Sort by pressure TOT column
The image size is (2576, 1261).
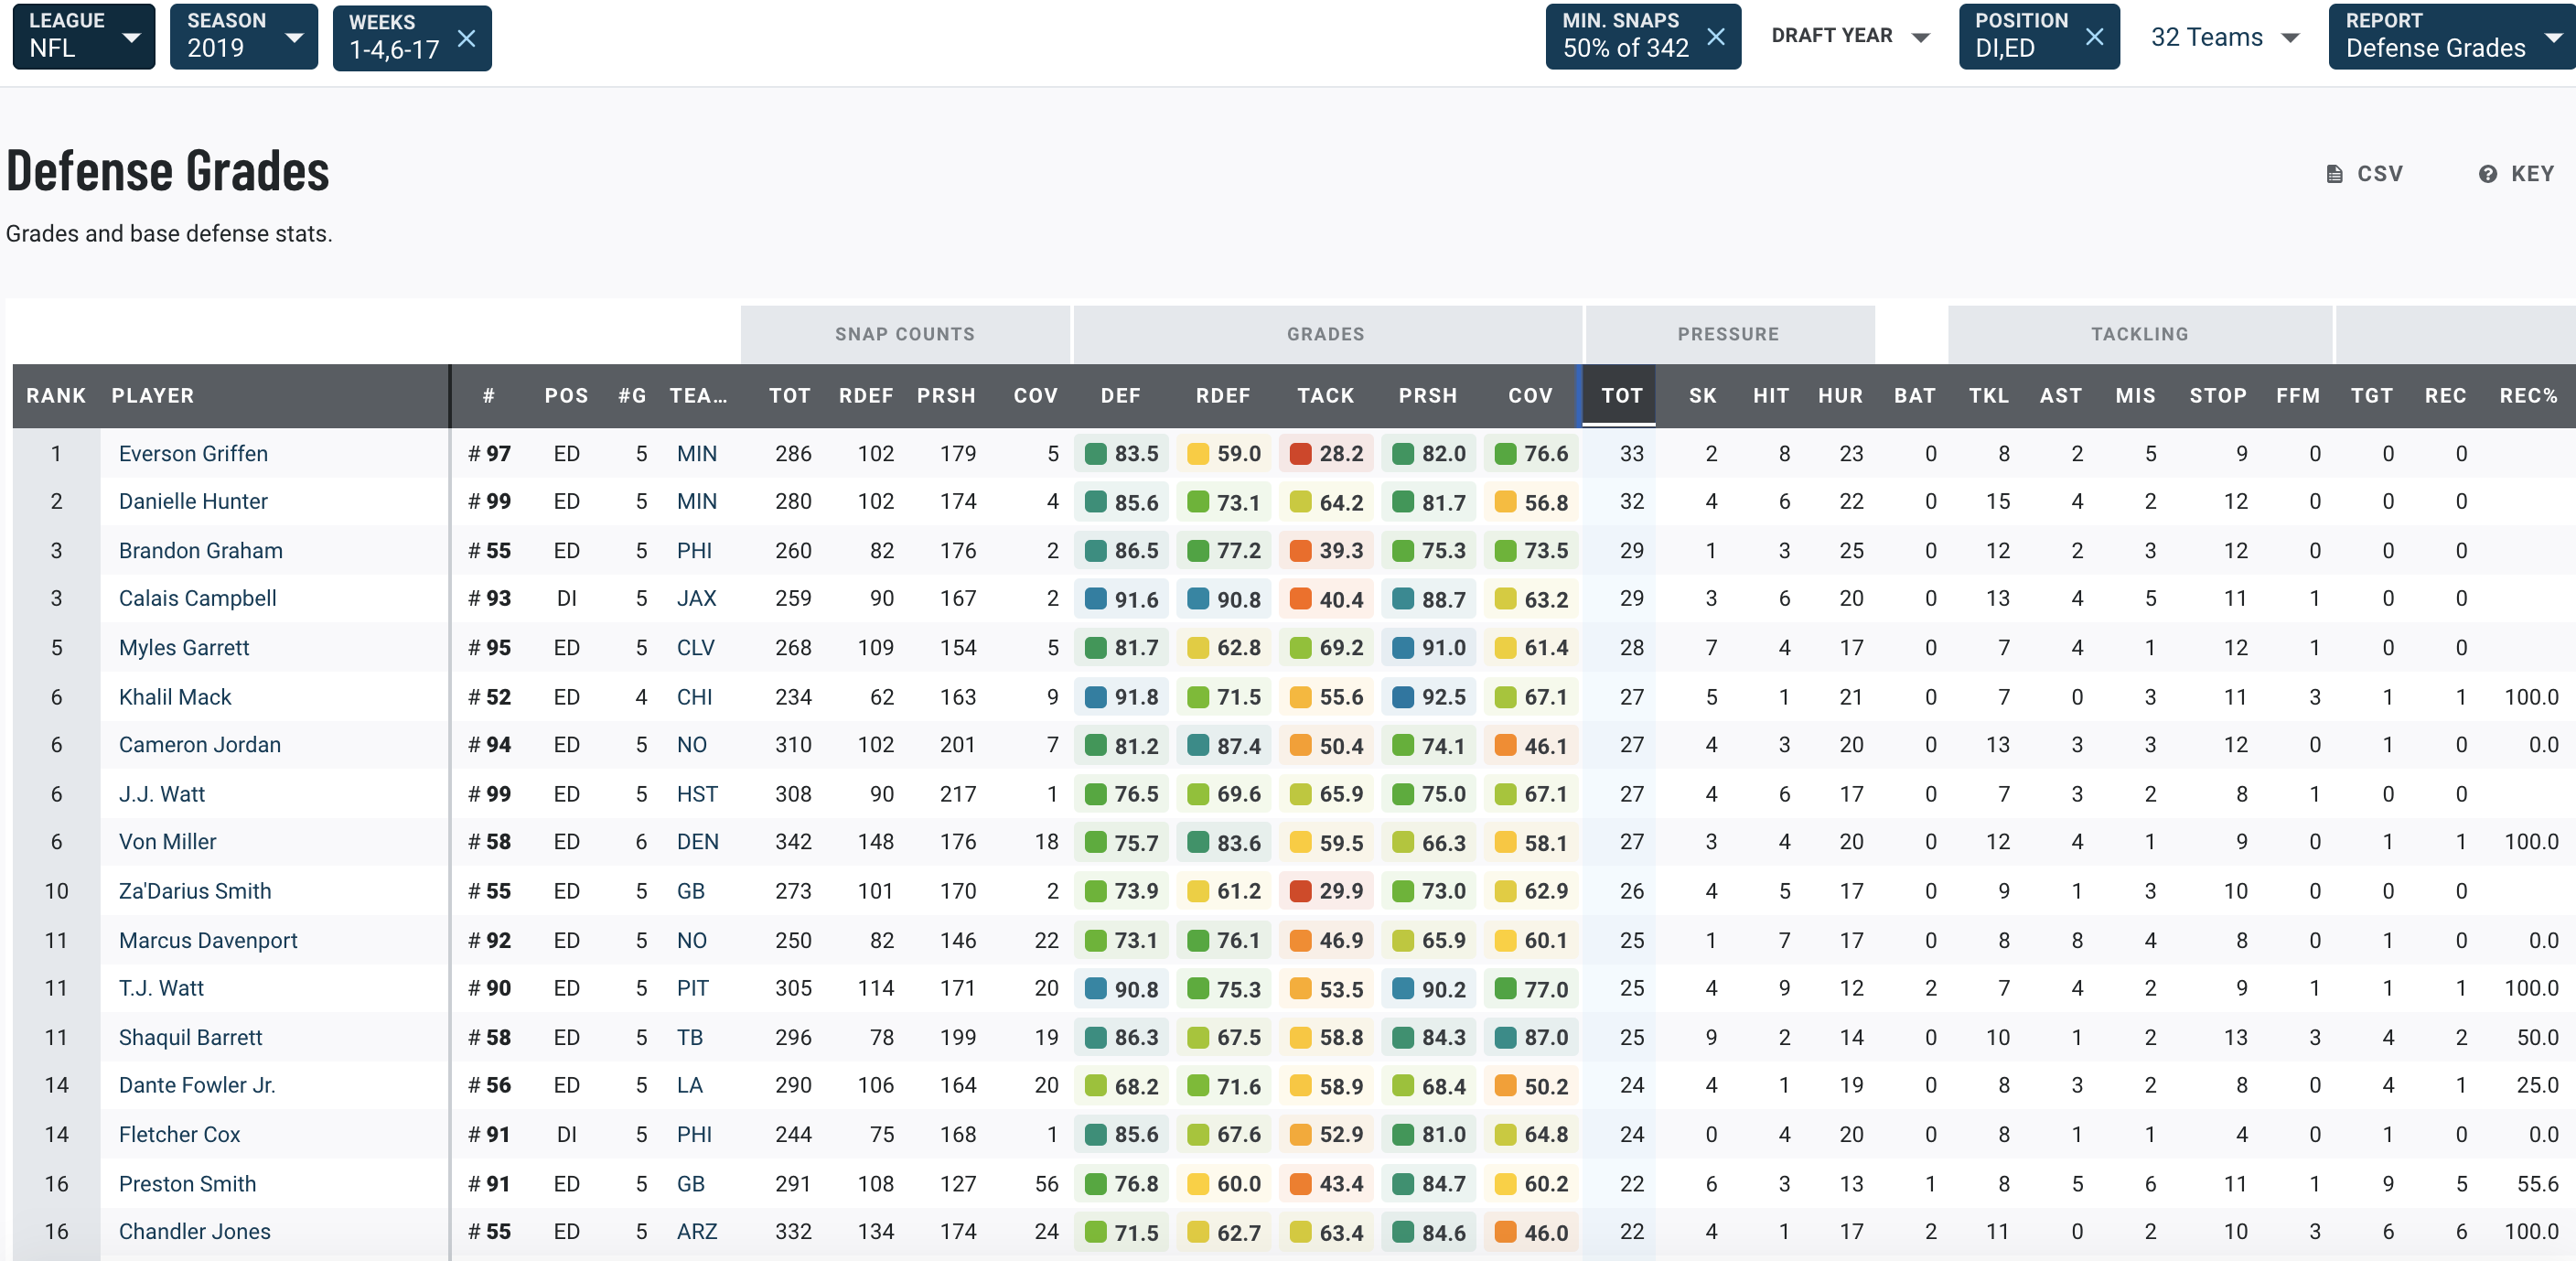tap(1621, 396)
